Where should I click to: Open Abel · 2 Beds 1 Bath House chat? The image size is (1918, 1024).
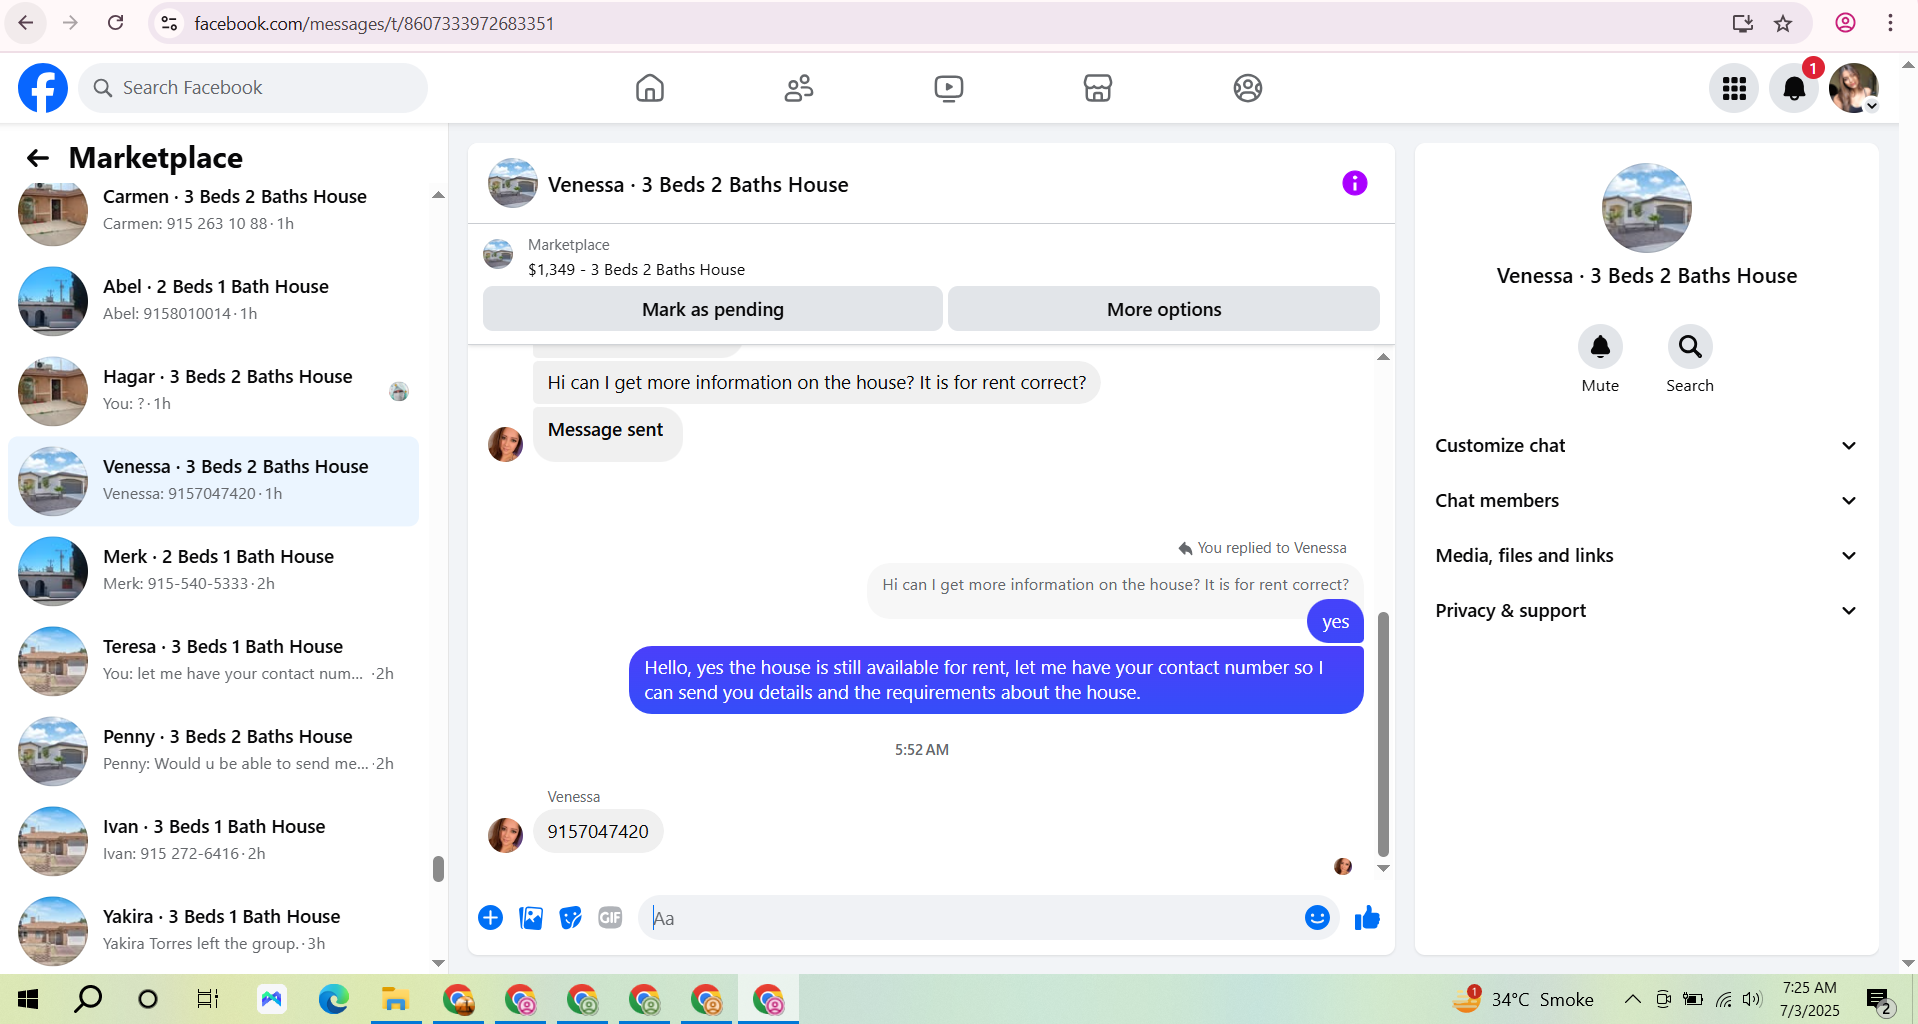click(x=213, y=300)
